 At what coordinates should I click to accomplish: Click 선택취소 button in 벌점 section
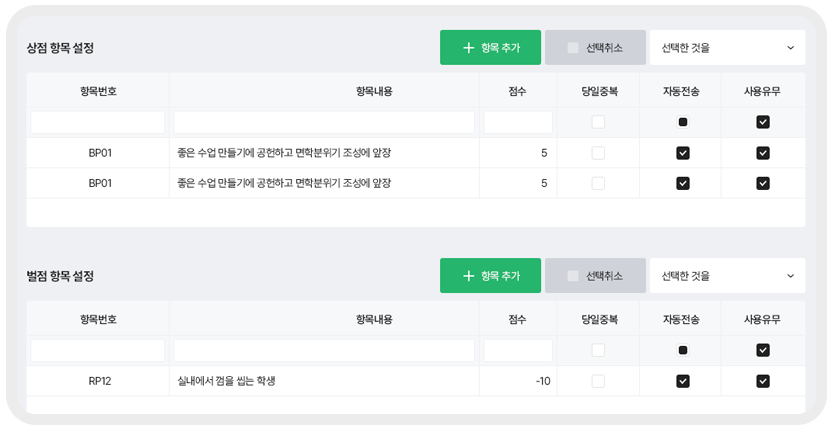pyautogui.click(x=595, y=275)
